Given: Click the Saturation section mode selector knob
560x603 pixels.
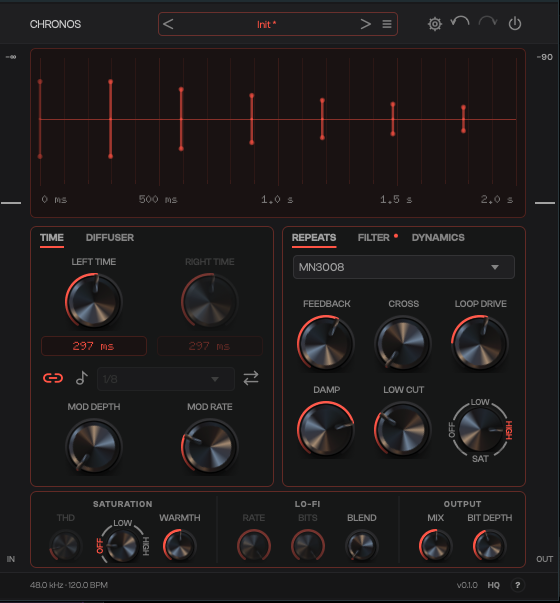Looking at the screenshot, I should [x=122, y=545].
